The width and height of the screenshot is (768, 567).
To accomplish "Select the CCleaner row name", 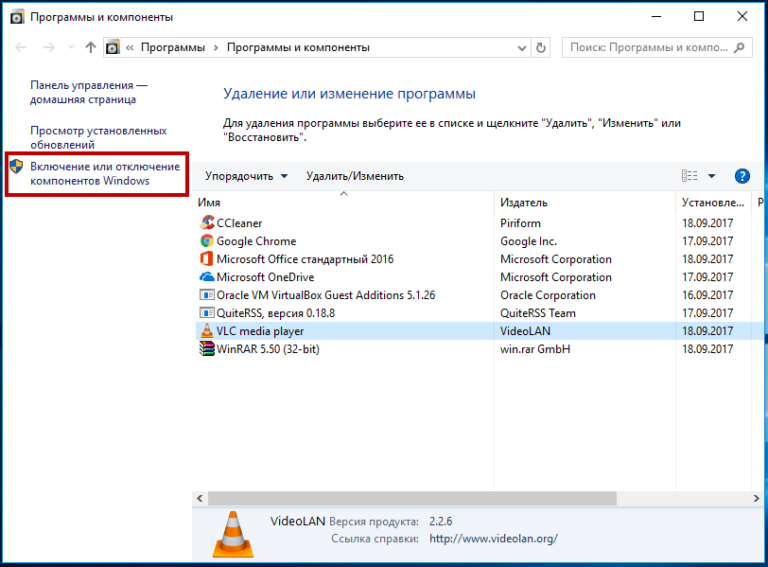I will pos(239,223).
